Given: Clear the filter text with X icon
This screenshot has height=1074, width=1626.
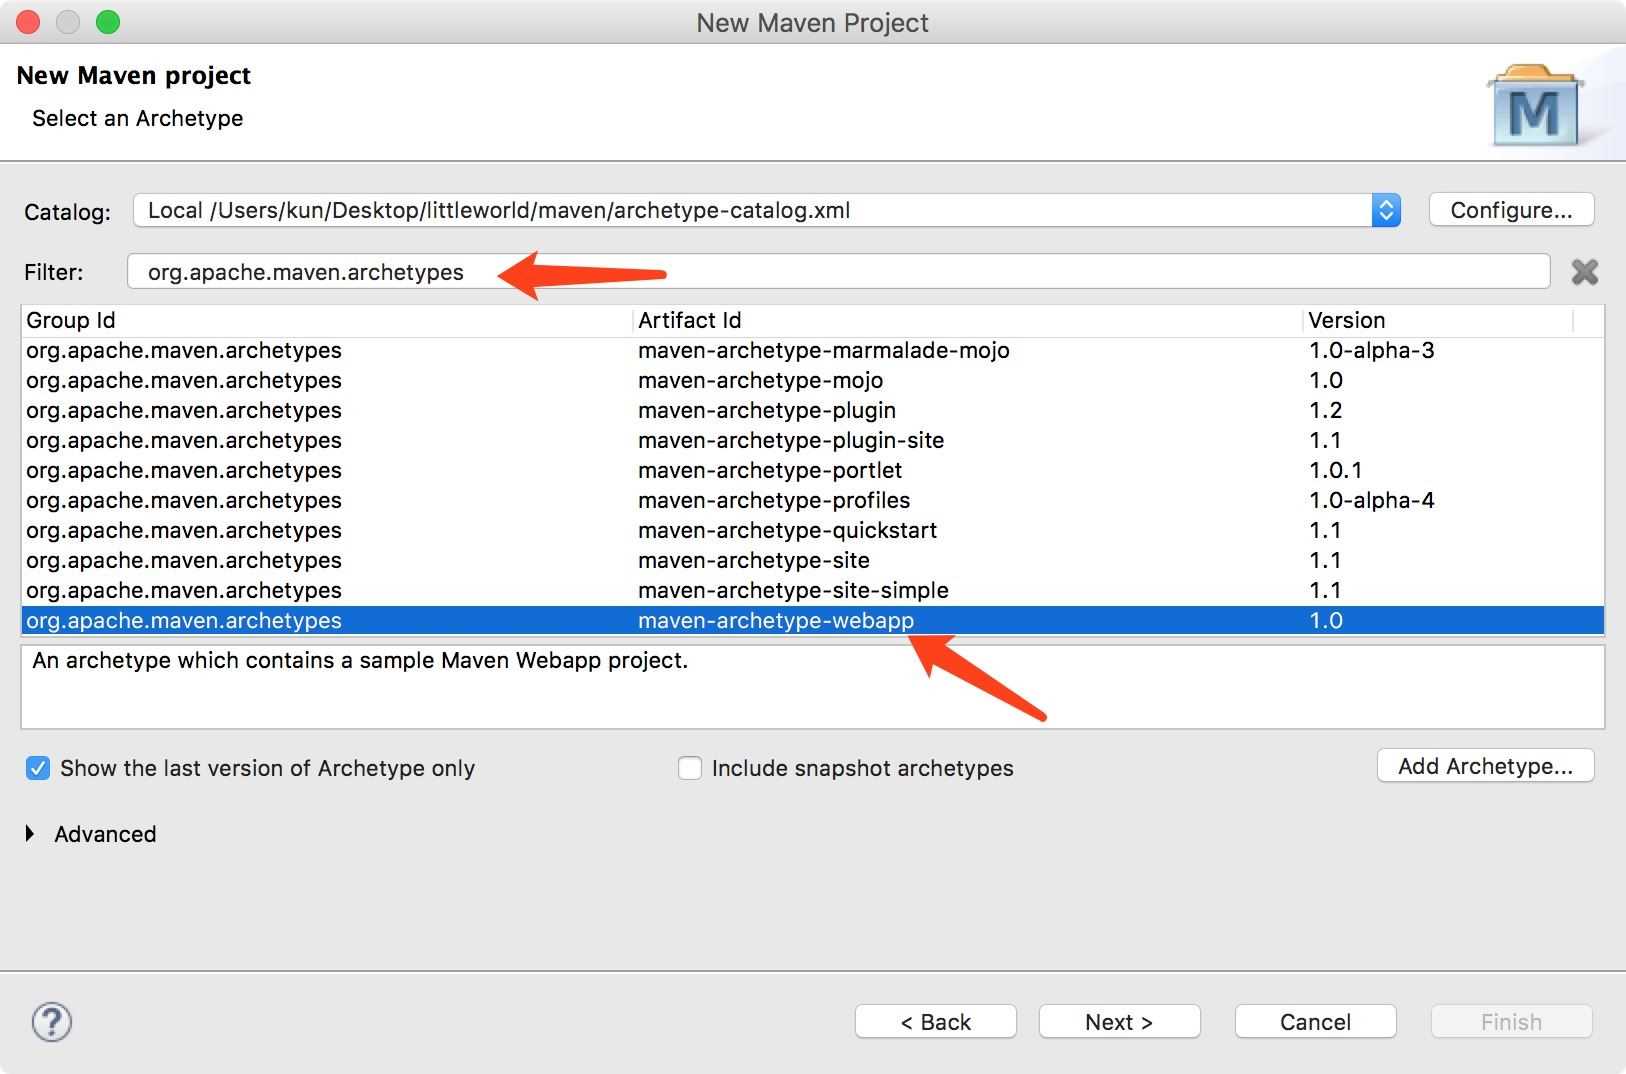Looking at the screenshot, I should pos(1585,272).
